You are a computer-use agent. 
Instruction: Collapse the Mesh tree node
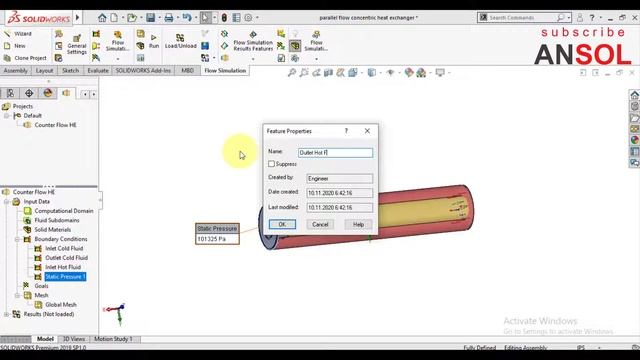pos(17,295)
